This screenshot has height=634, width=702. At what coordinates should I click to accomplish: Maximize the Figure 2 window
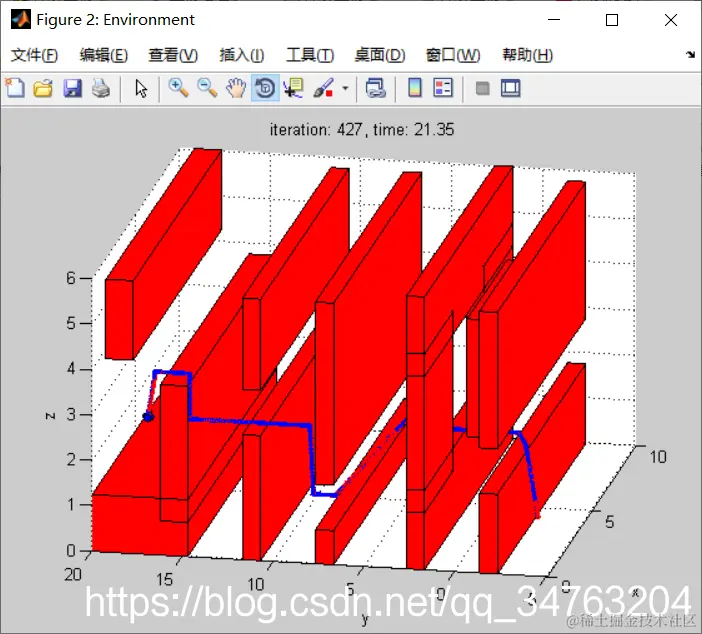(612, 20)
